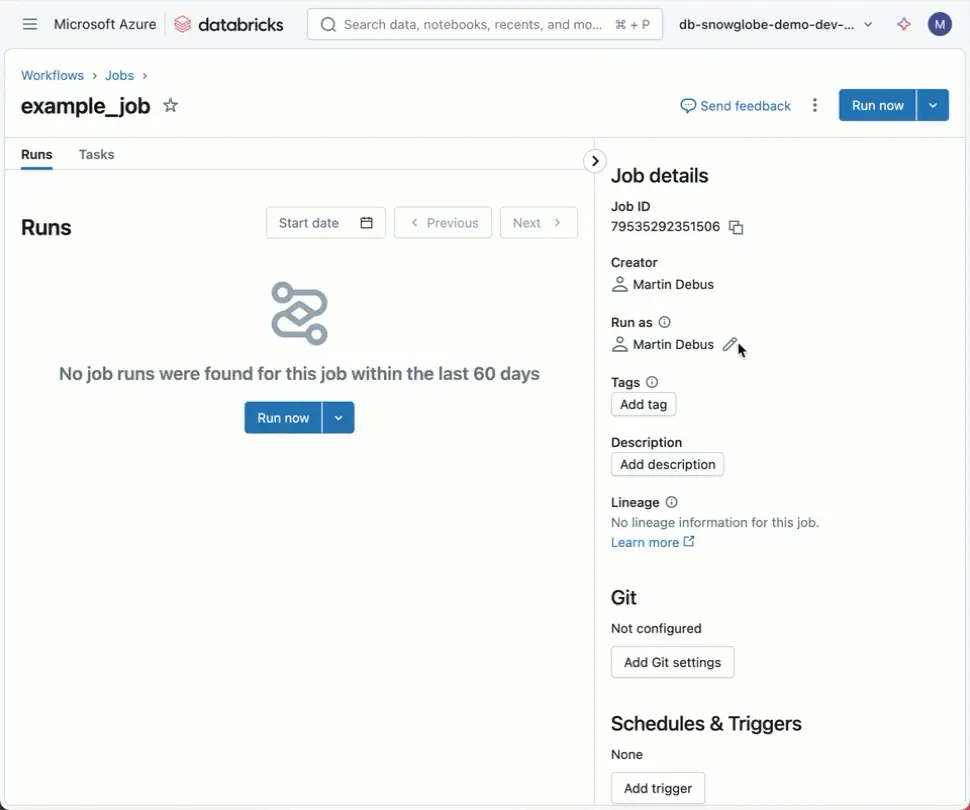970x810 pixels.
Task: Click the Add trigger button
Action: pyautogui.click(x=658, y=788)
